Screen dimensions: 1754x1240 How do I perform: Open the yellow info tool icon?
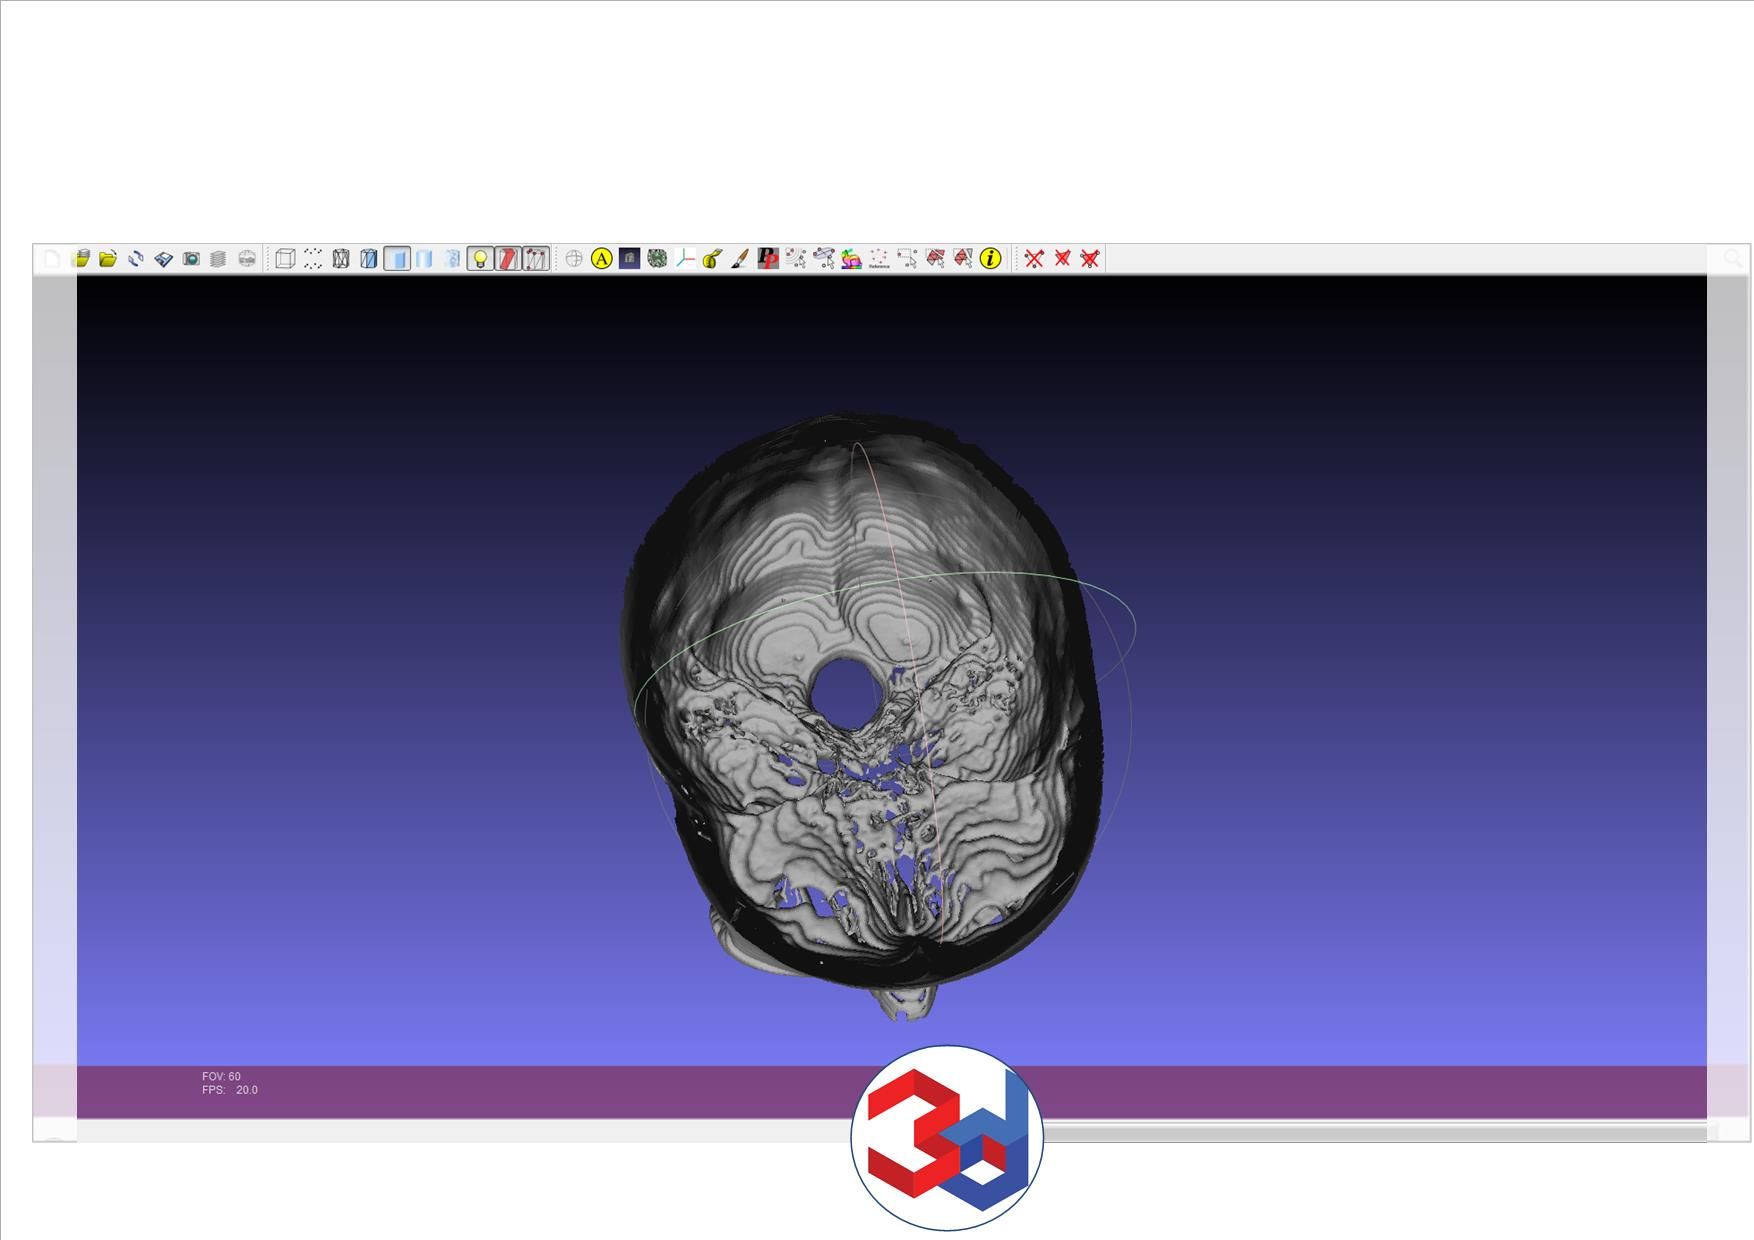tap(990, 259)
